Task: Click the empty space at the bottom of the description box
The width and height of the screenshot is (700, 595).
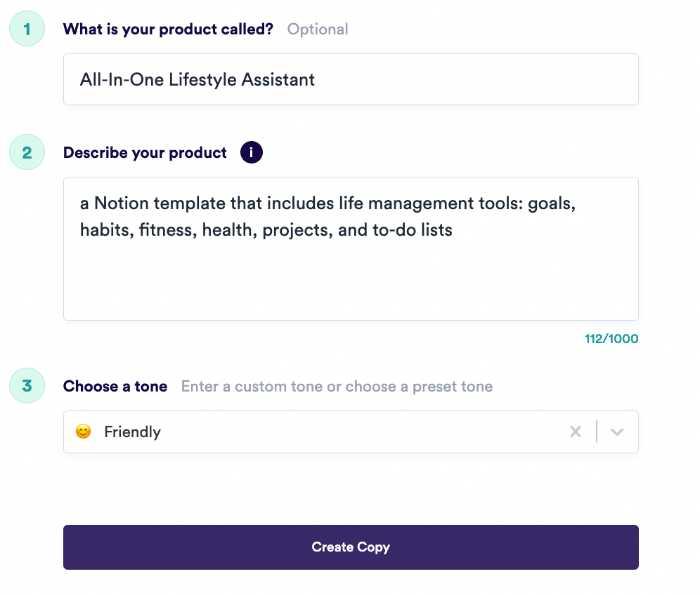Action: coord(350,290)
